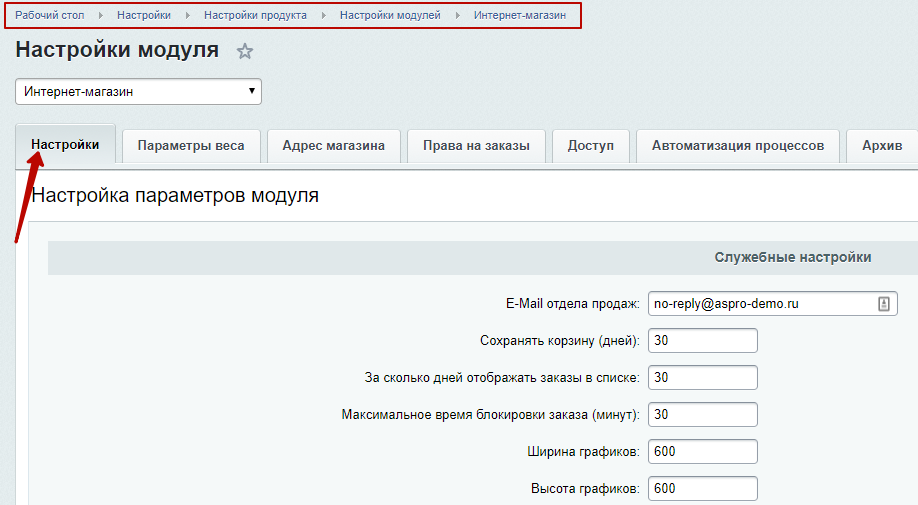Switch to the Настройки tab
The width and height of the screenshot is (918, 505).
(x=65, y=145)
